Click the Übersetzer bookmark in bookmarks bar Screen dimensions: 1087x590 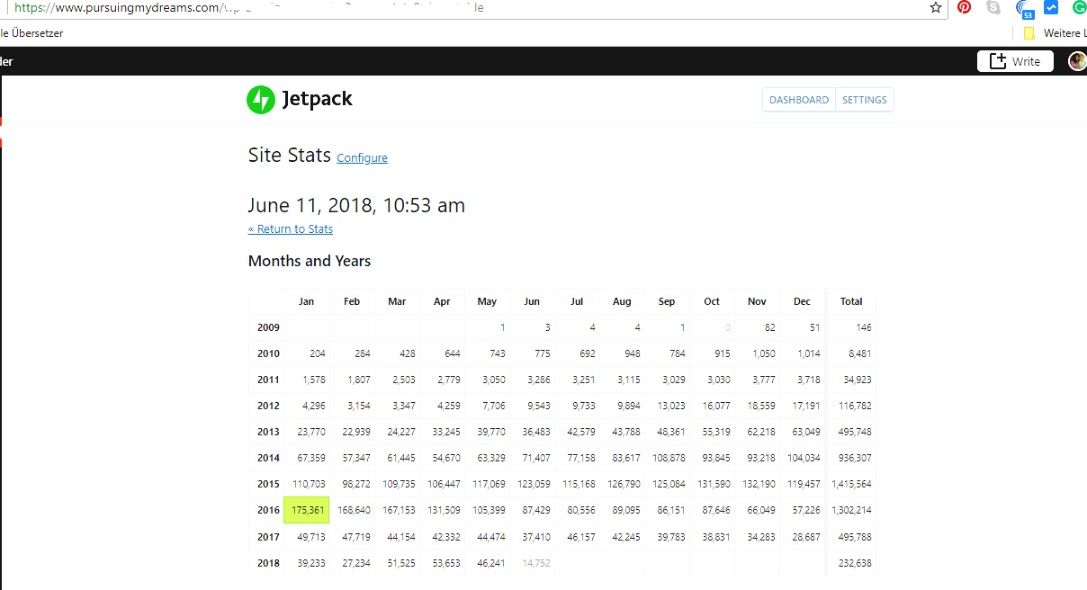tap(32, 33)
